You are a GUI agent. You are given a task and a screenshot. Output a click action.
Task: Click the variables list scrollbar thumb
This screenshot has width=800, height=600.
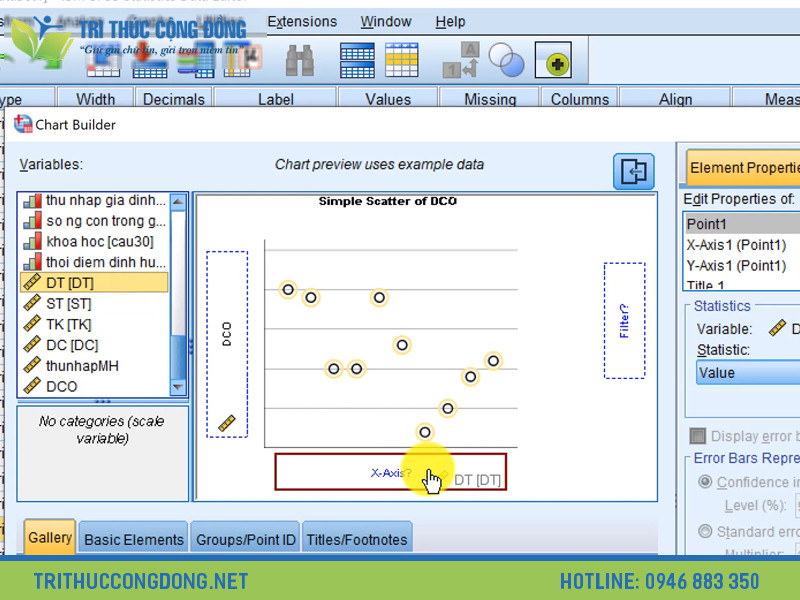(x=178, y=357)
